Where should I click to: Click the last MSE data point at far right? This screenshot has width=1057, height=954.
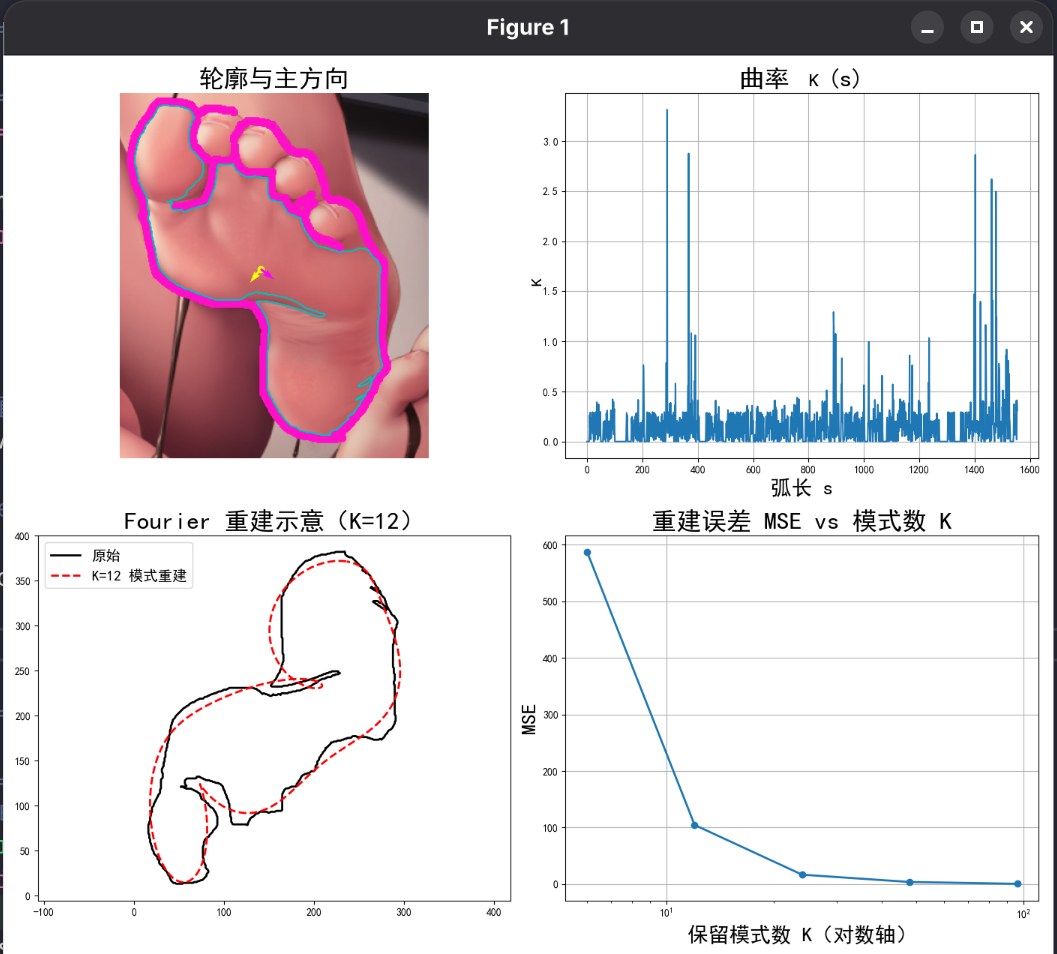click(x=1017, y=883)
